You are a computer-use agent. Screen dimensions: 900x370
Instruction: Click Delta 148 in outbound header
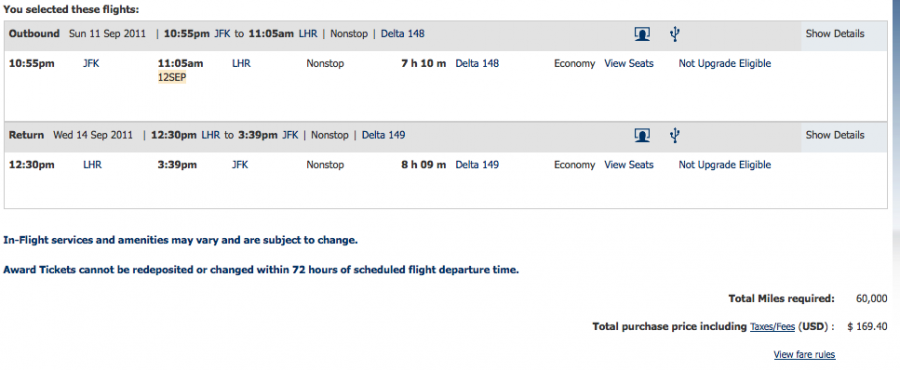(x=402, y=33)
